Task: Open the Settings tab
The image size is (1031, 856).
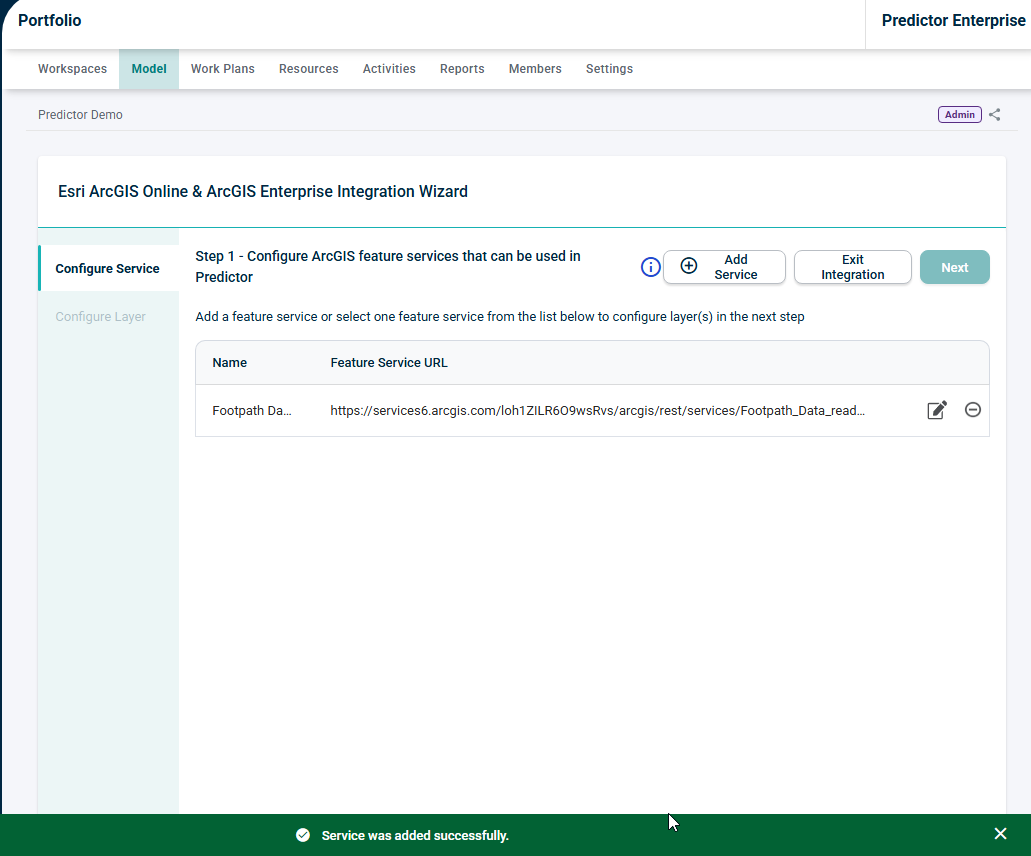Action: coord(609,69)
